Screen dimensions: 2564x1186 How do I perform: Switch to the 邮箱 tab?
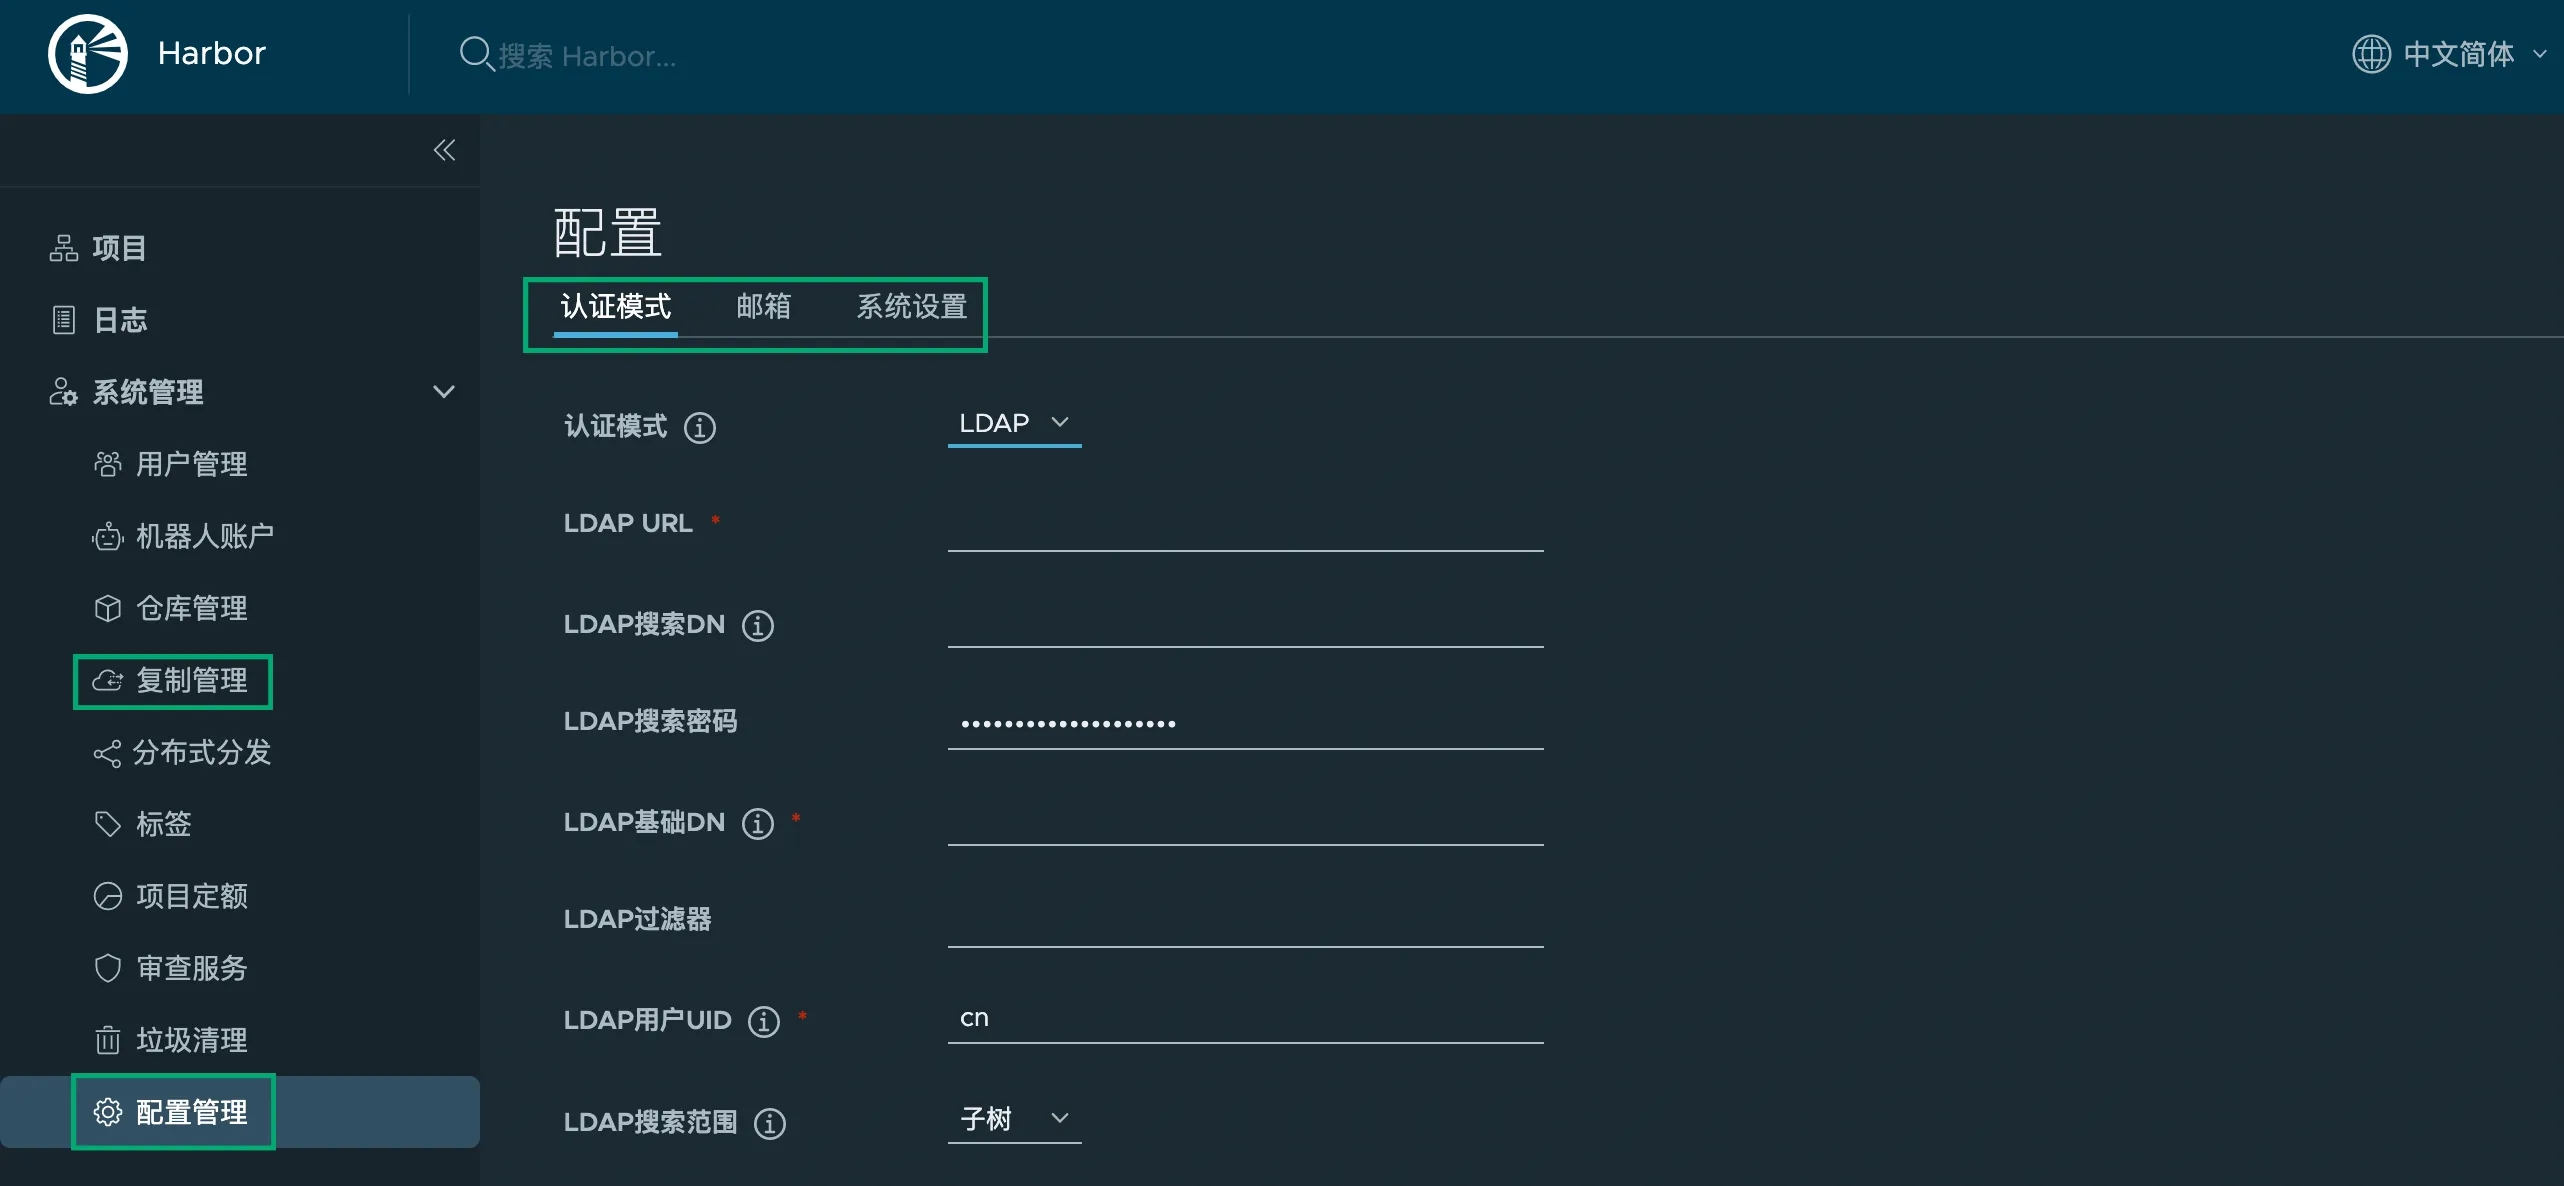click(763, 307)
